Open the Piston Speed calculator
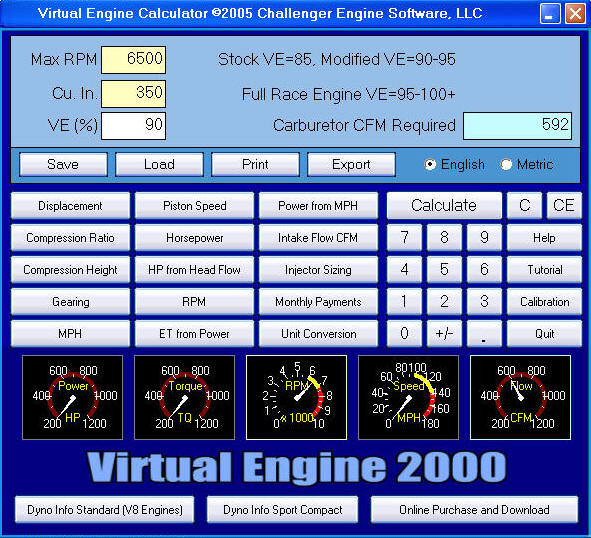 click(194, 206)
